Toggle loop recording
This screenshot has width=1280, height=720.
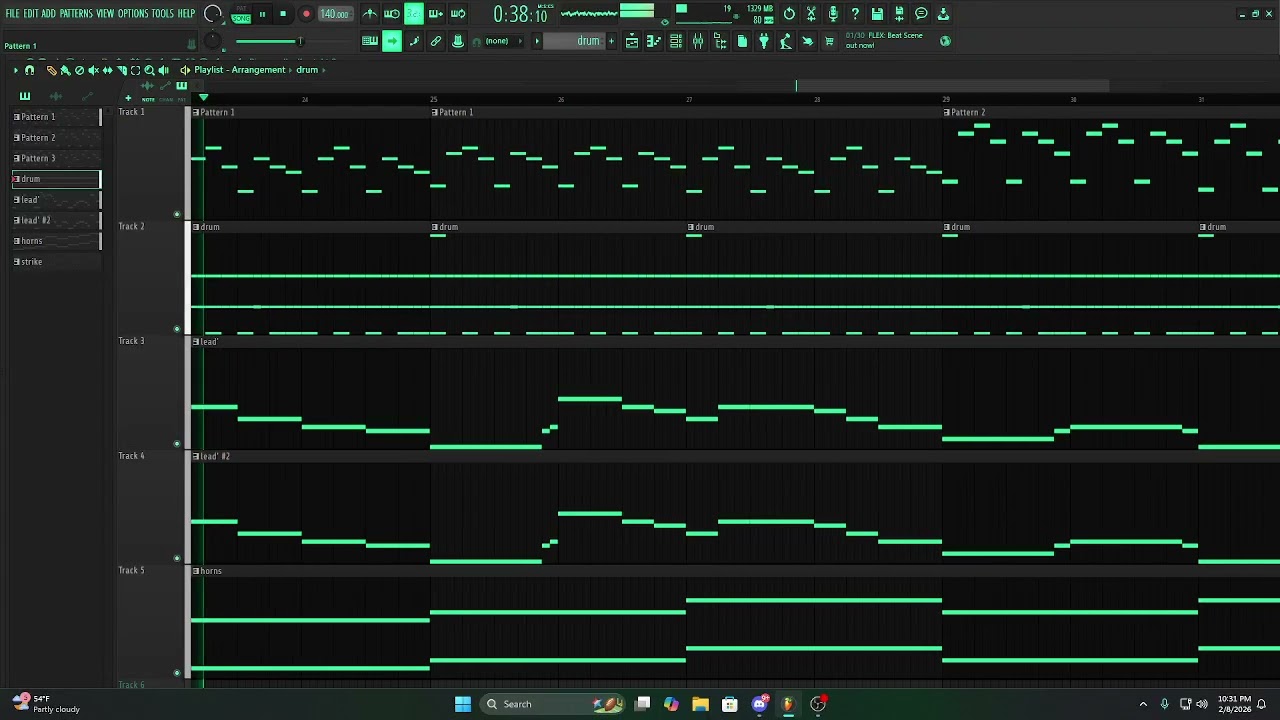point(458,14)
